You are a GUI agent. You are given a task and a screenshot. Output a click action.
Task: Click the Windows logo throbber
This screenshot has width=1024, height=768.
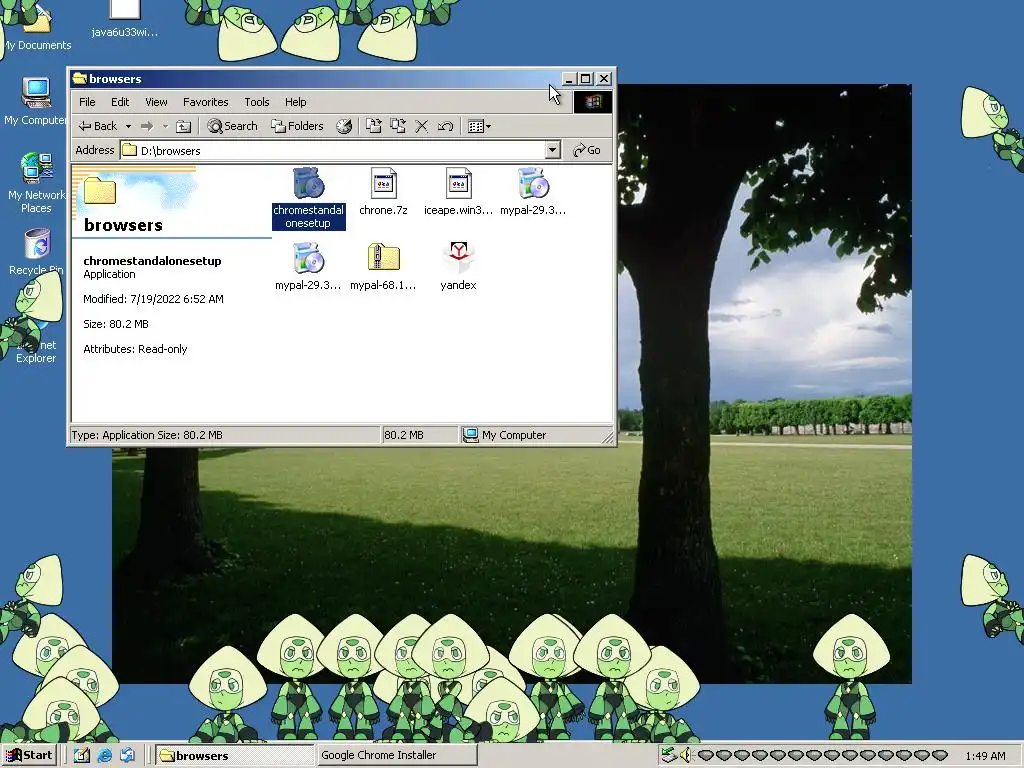(593, 102)
